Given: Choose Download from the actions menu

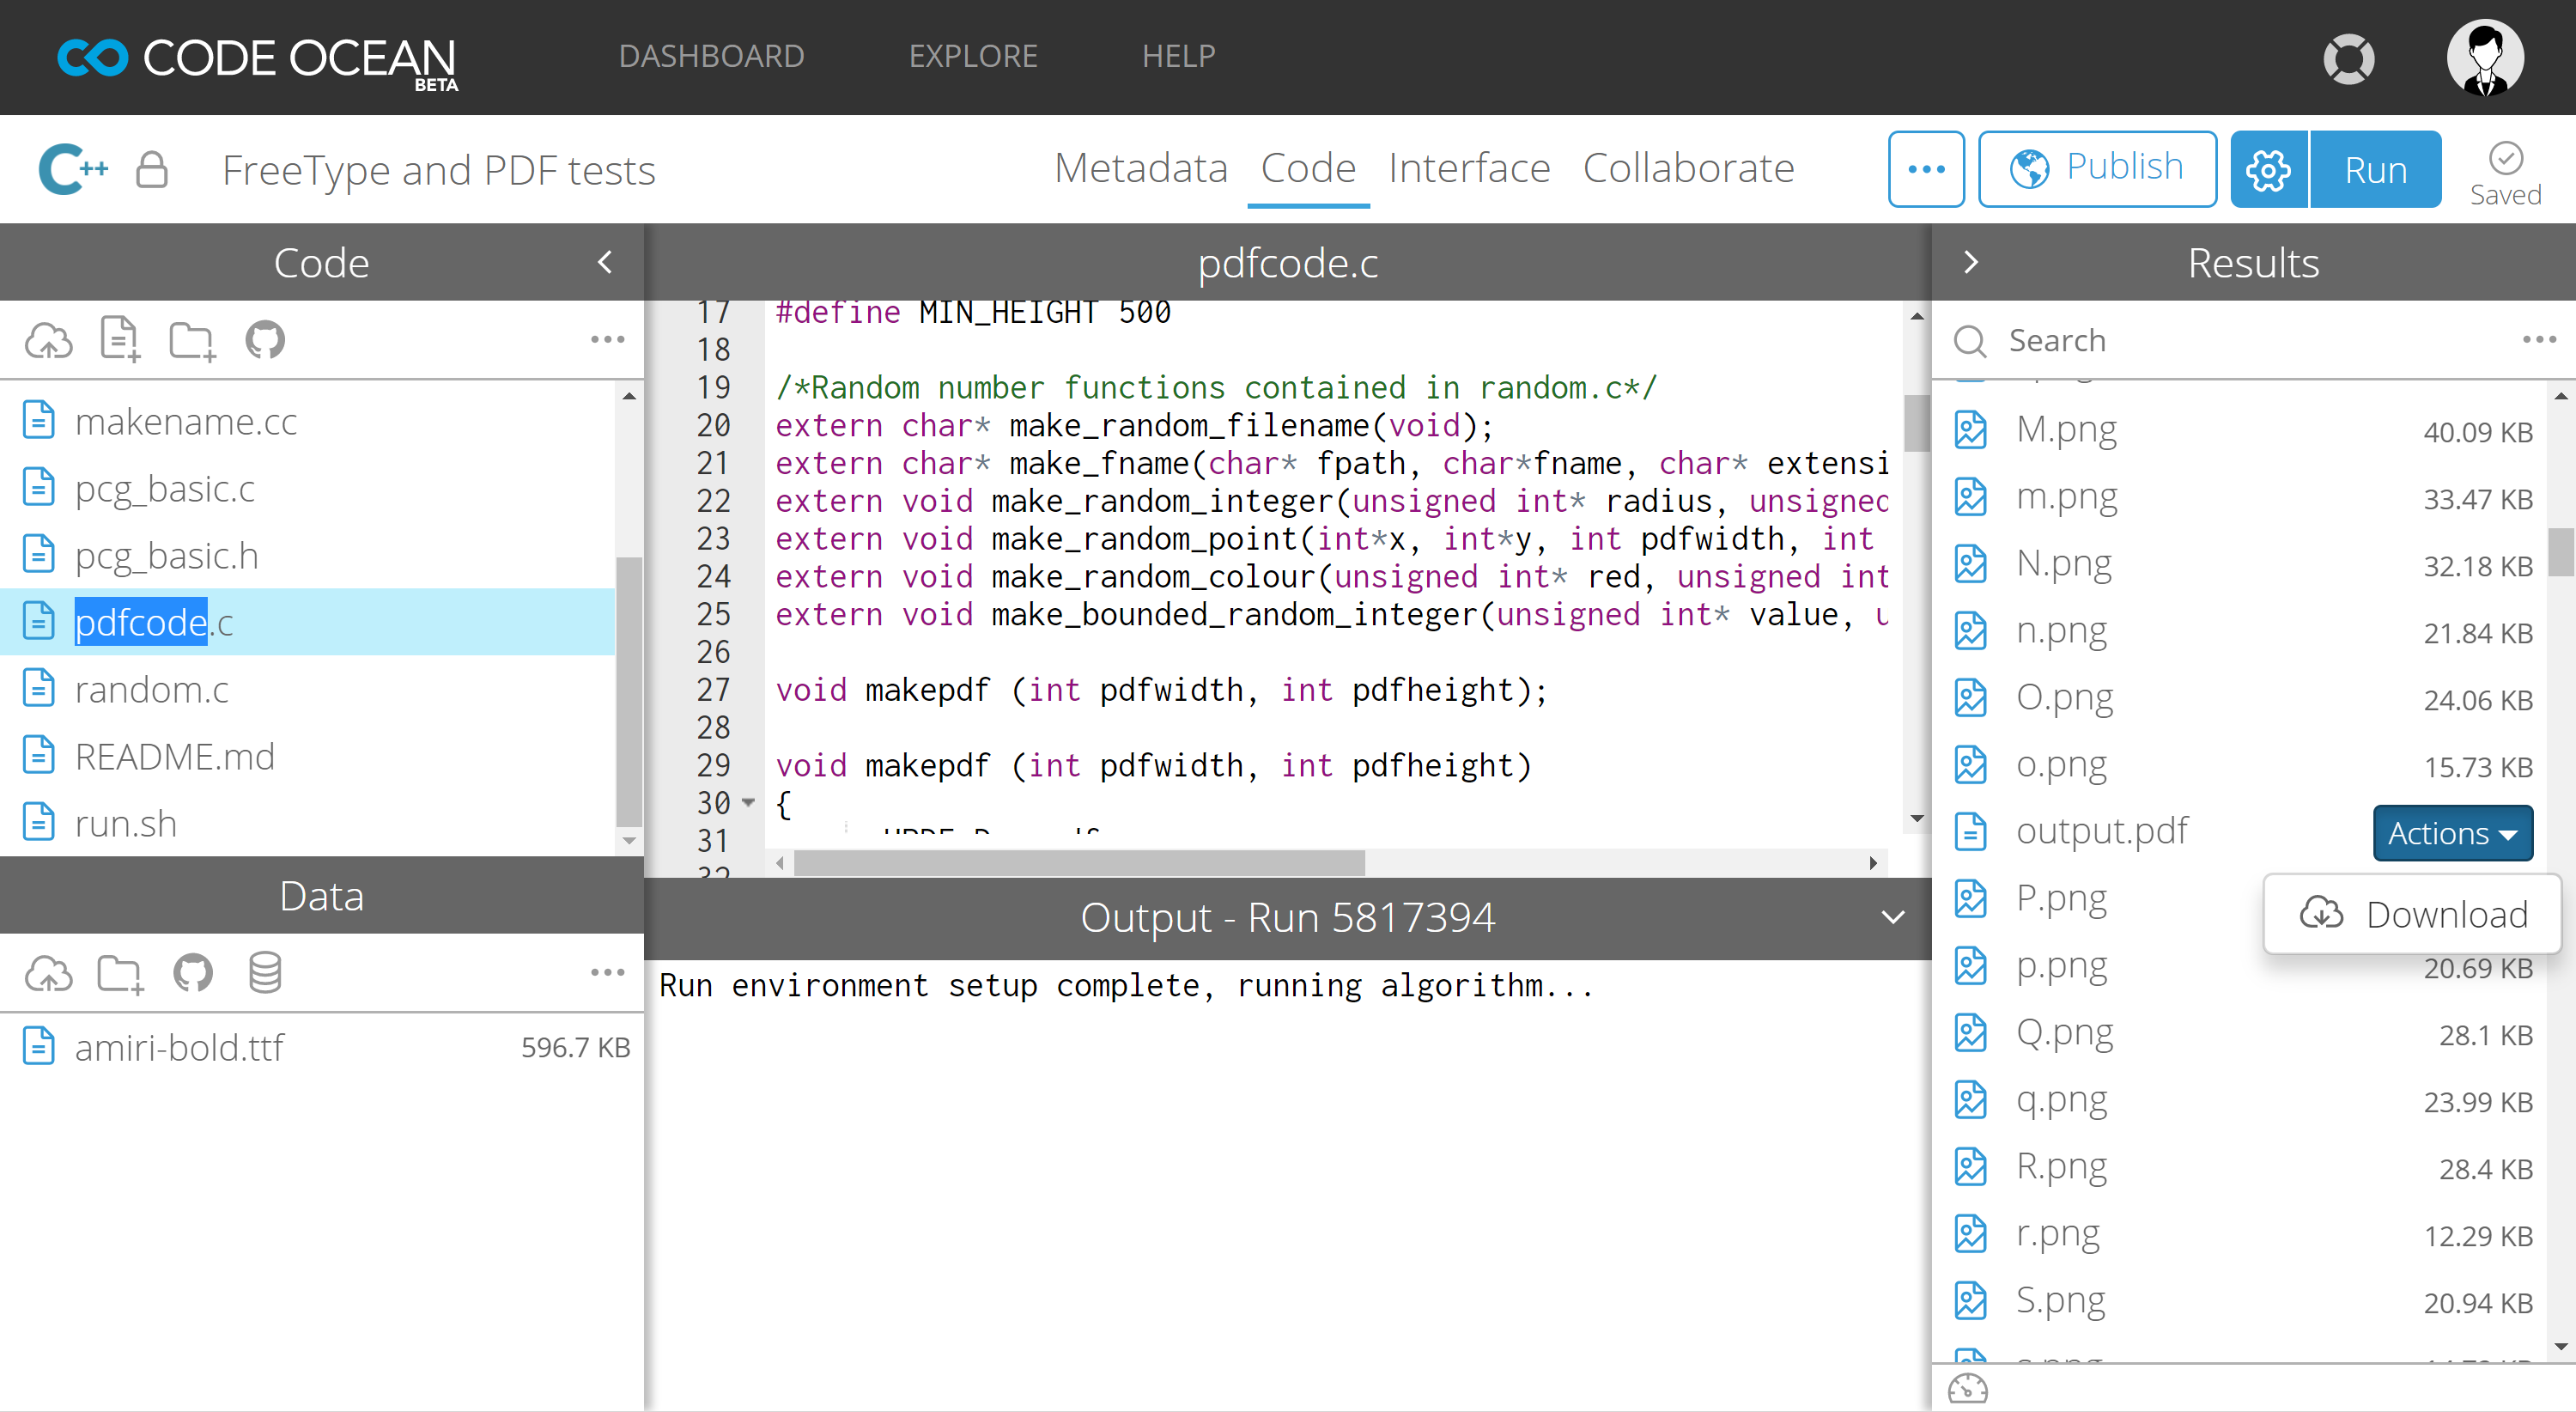Looking at the screenshot, I should click(x=2414, y=914).
